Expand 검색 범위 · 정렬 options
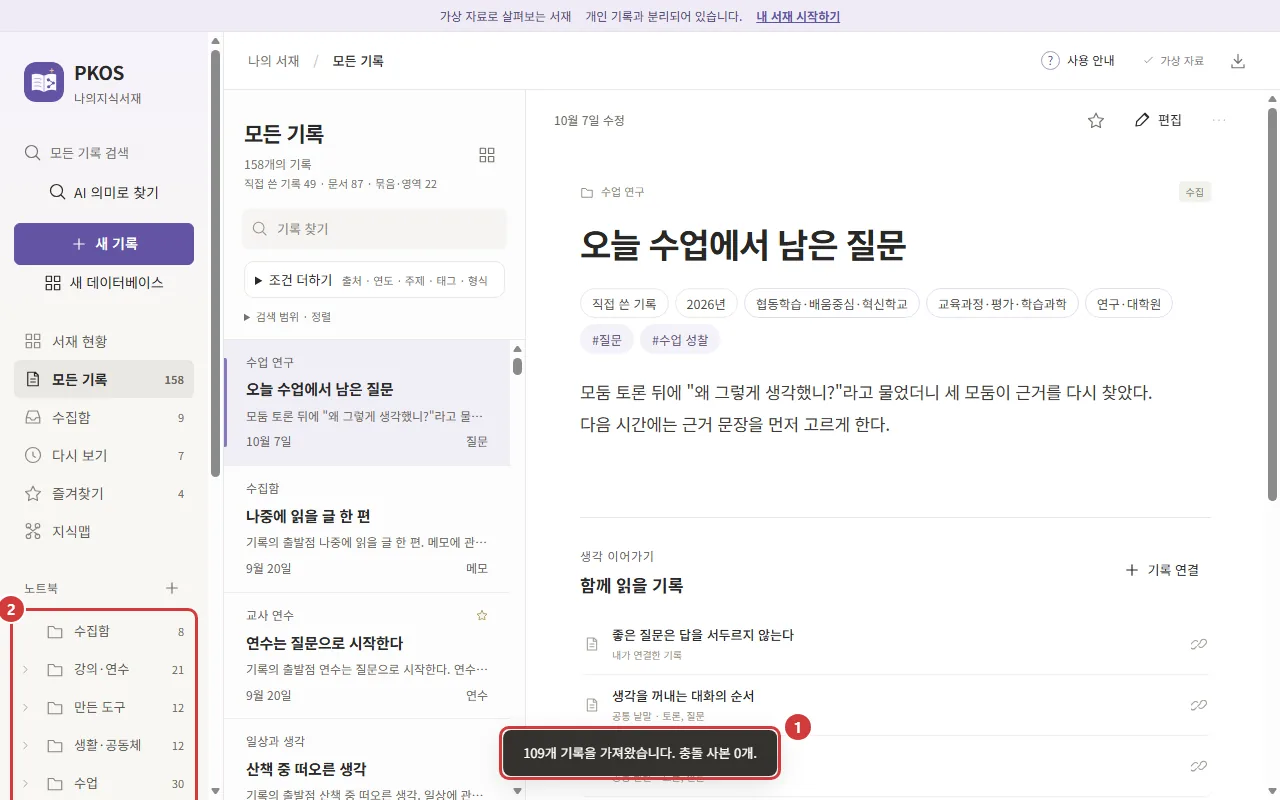Screen dimensions: 1280x800 pos(288,317)
